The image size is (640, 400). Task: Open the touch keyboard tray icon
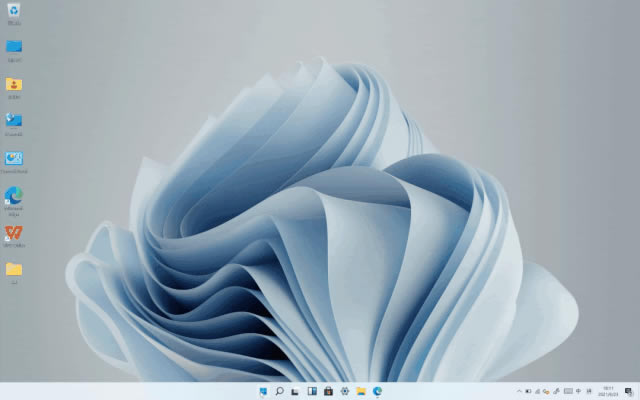coord(568,391)
